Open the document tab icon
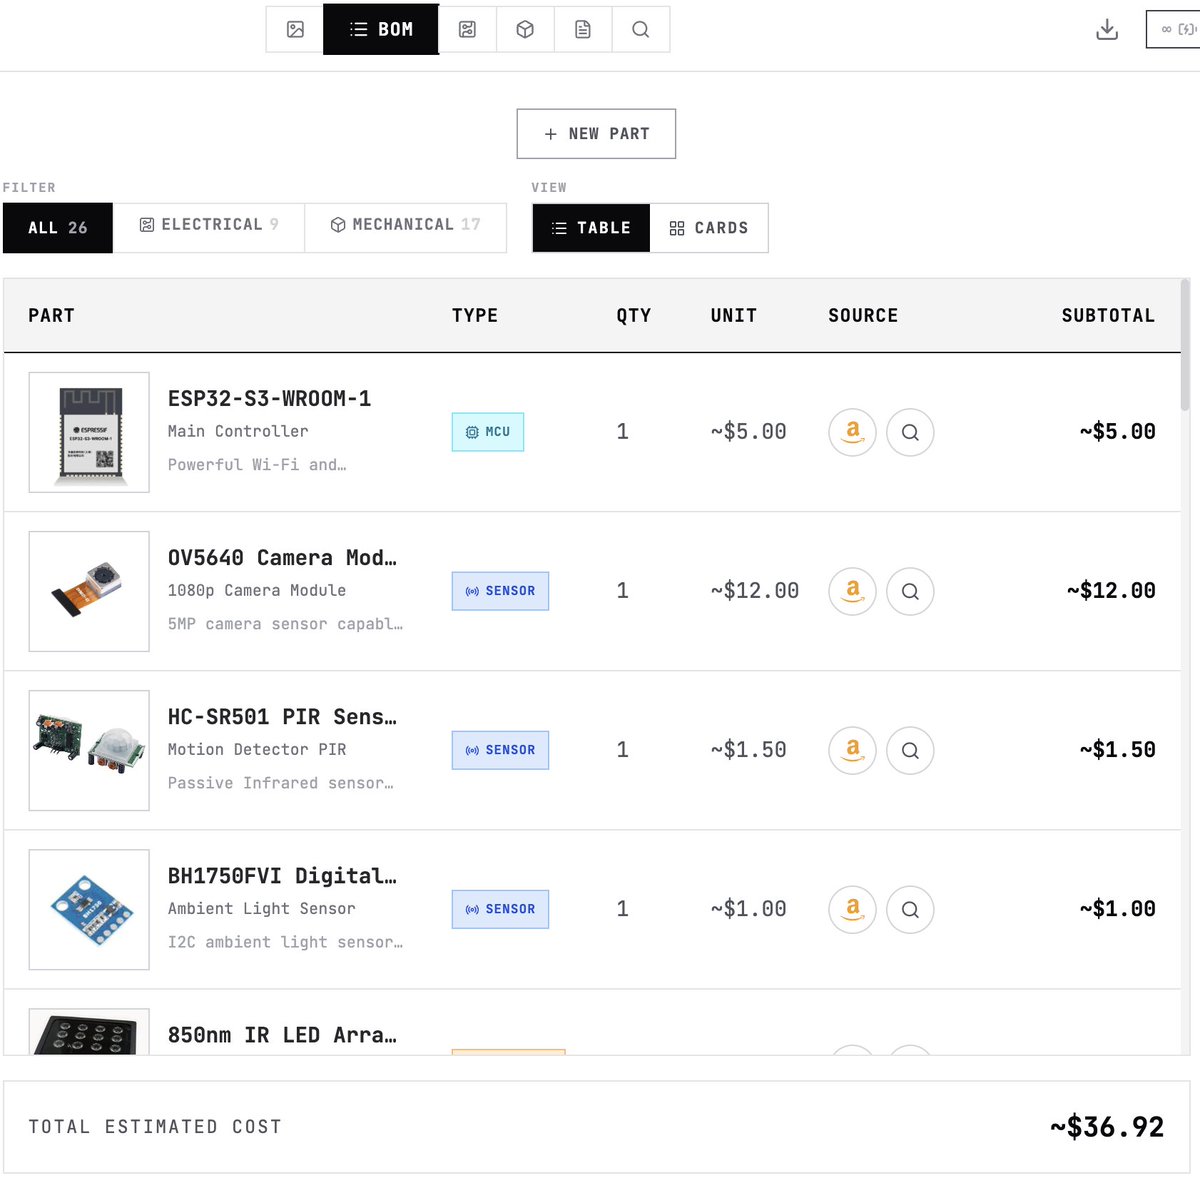The width and height of the screenshot is (1200, 1183). coord(583,29)
